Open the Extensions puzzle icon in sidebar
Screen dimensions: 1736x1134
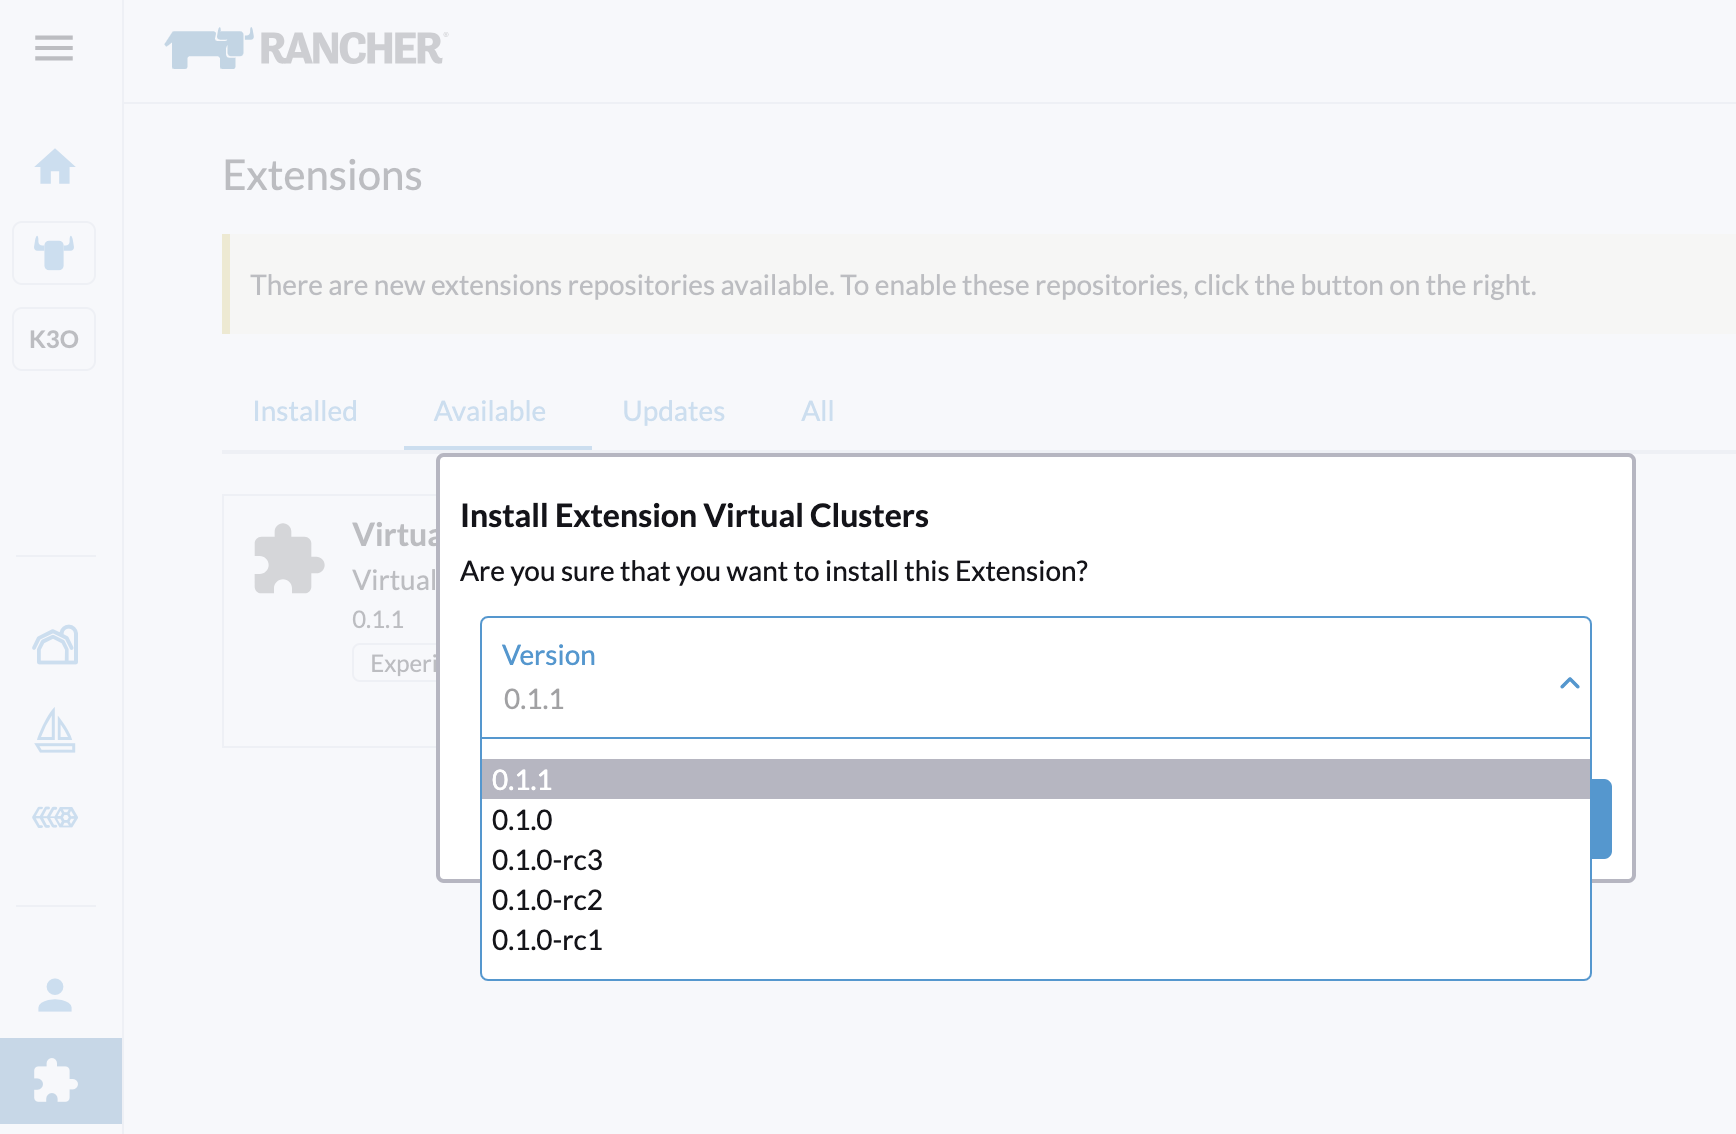point(55,1081)
